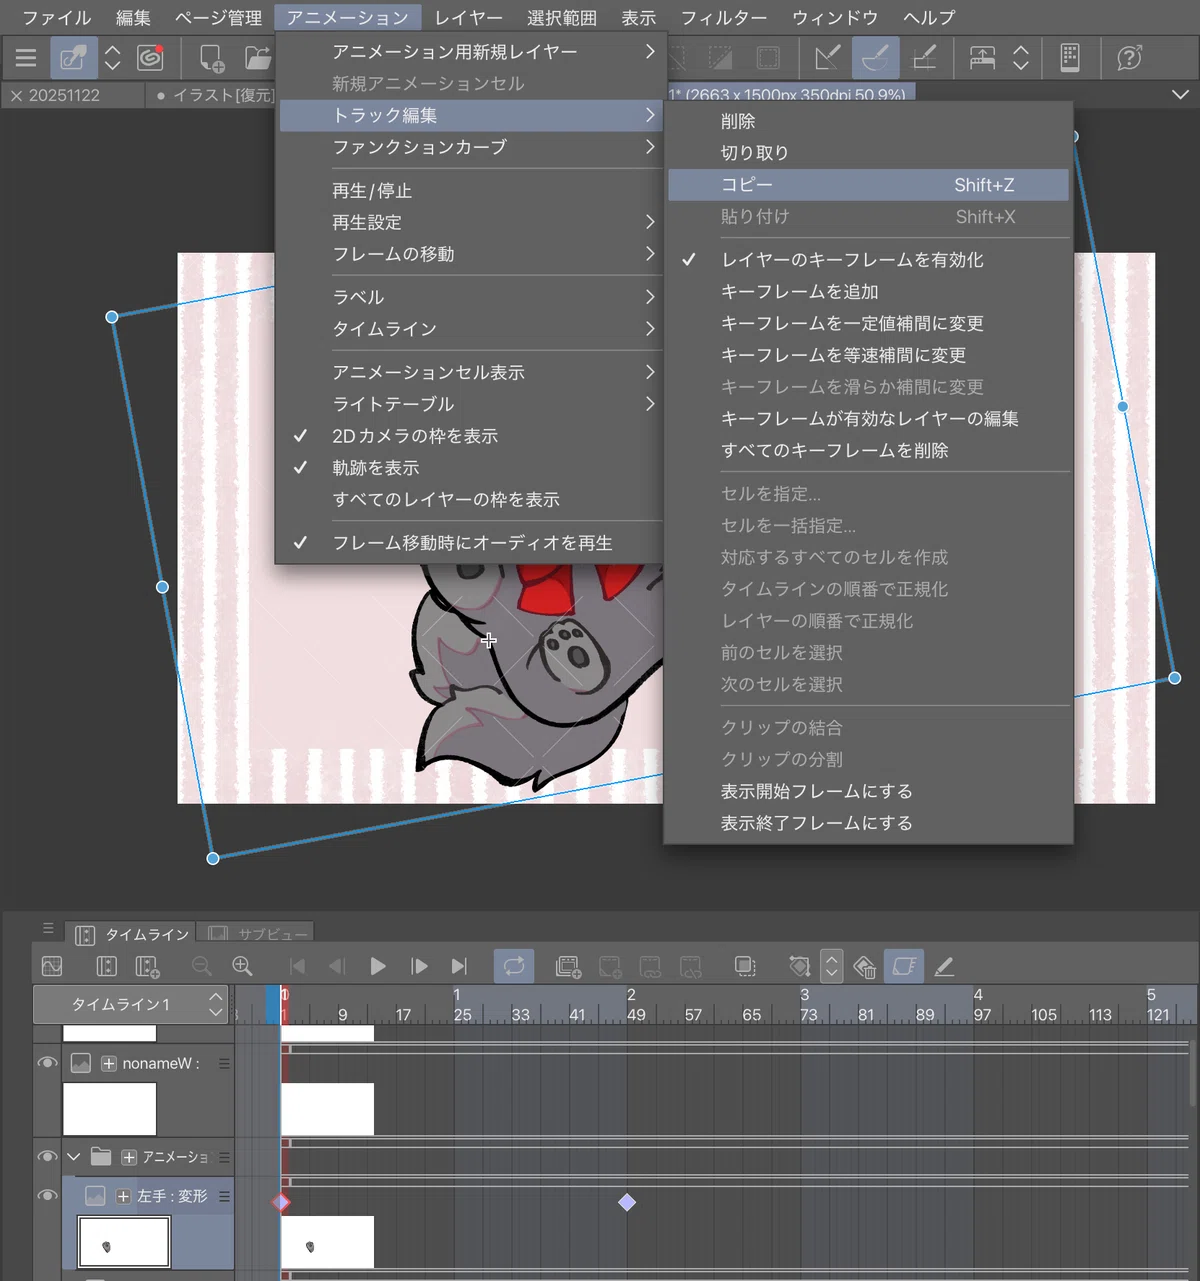Expand the nonameW track plus box
Screen dimensions: 1200x1281
pyautogui.click(x=109, y=1063)
